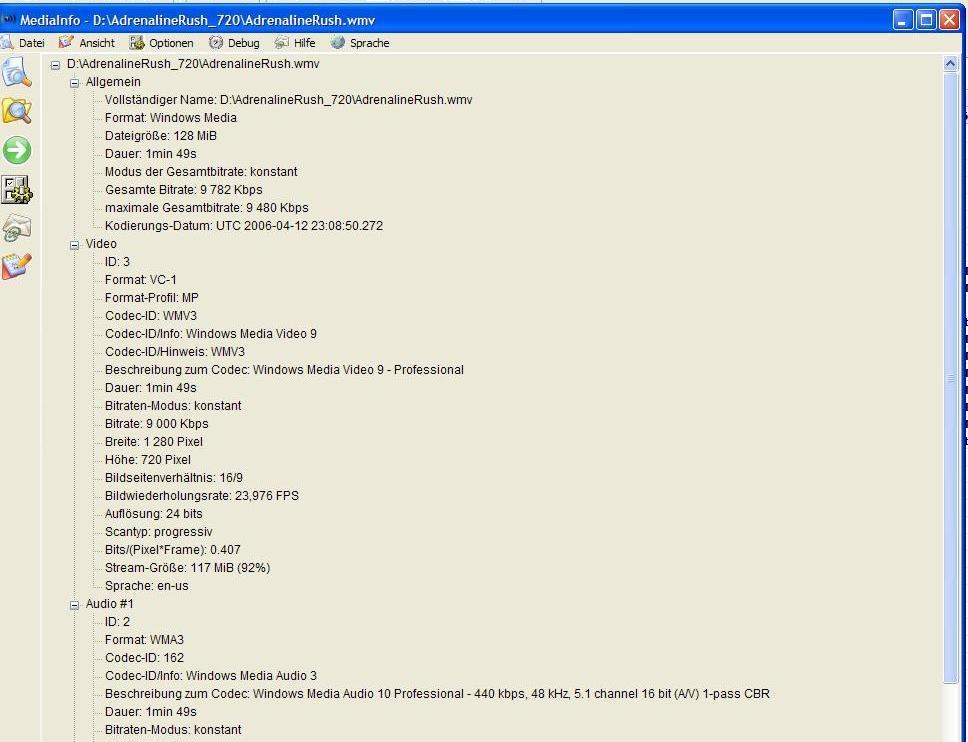The width and height of the screenshot is (968, 742).
Task: Click the Datei menu icon
Action: pyautogui.click(x=7, y=43)
